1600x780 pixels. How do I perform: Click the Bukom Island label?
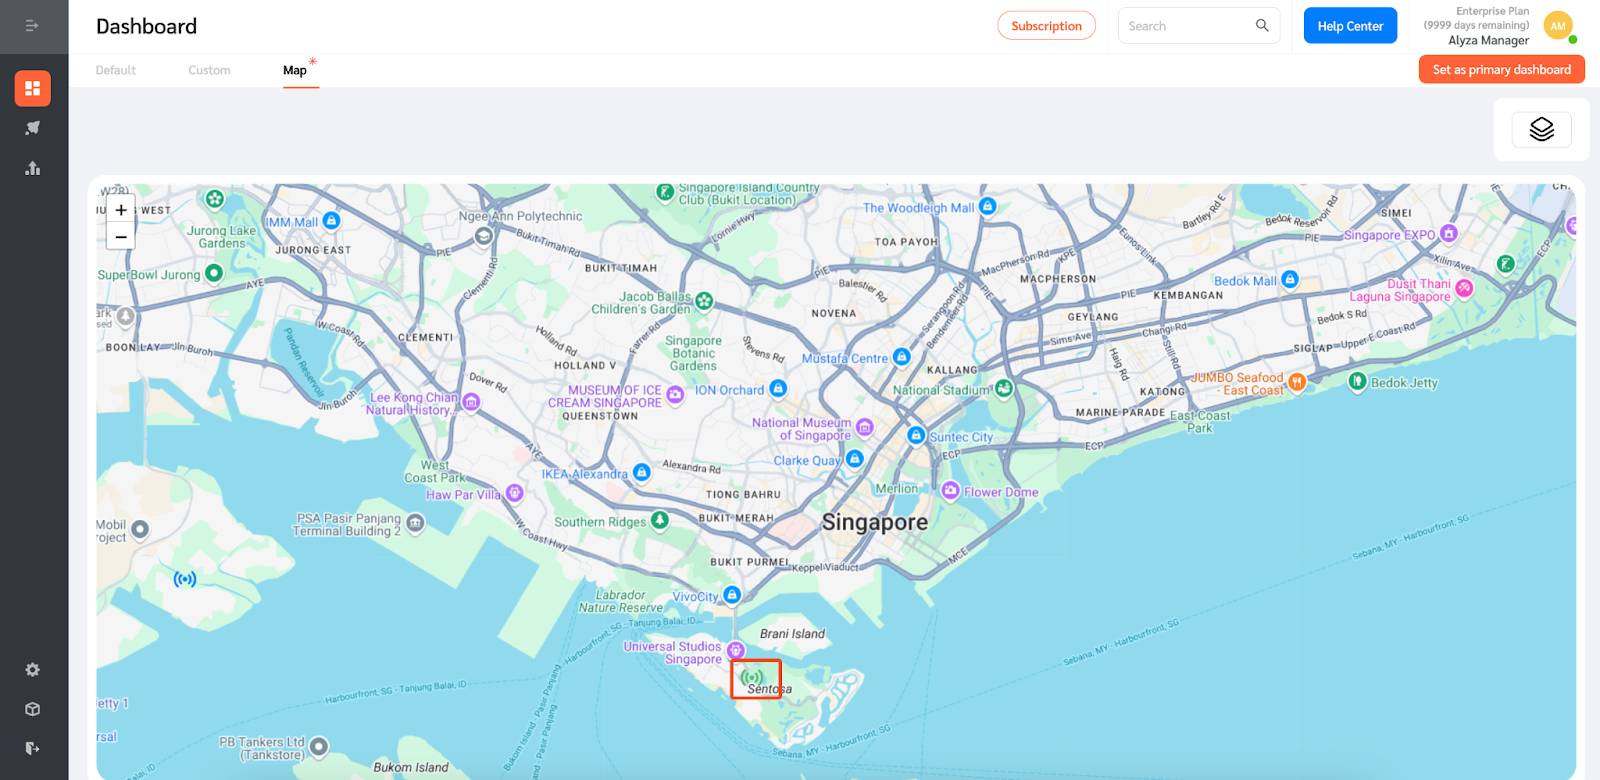coord(411,768)
